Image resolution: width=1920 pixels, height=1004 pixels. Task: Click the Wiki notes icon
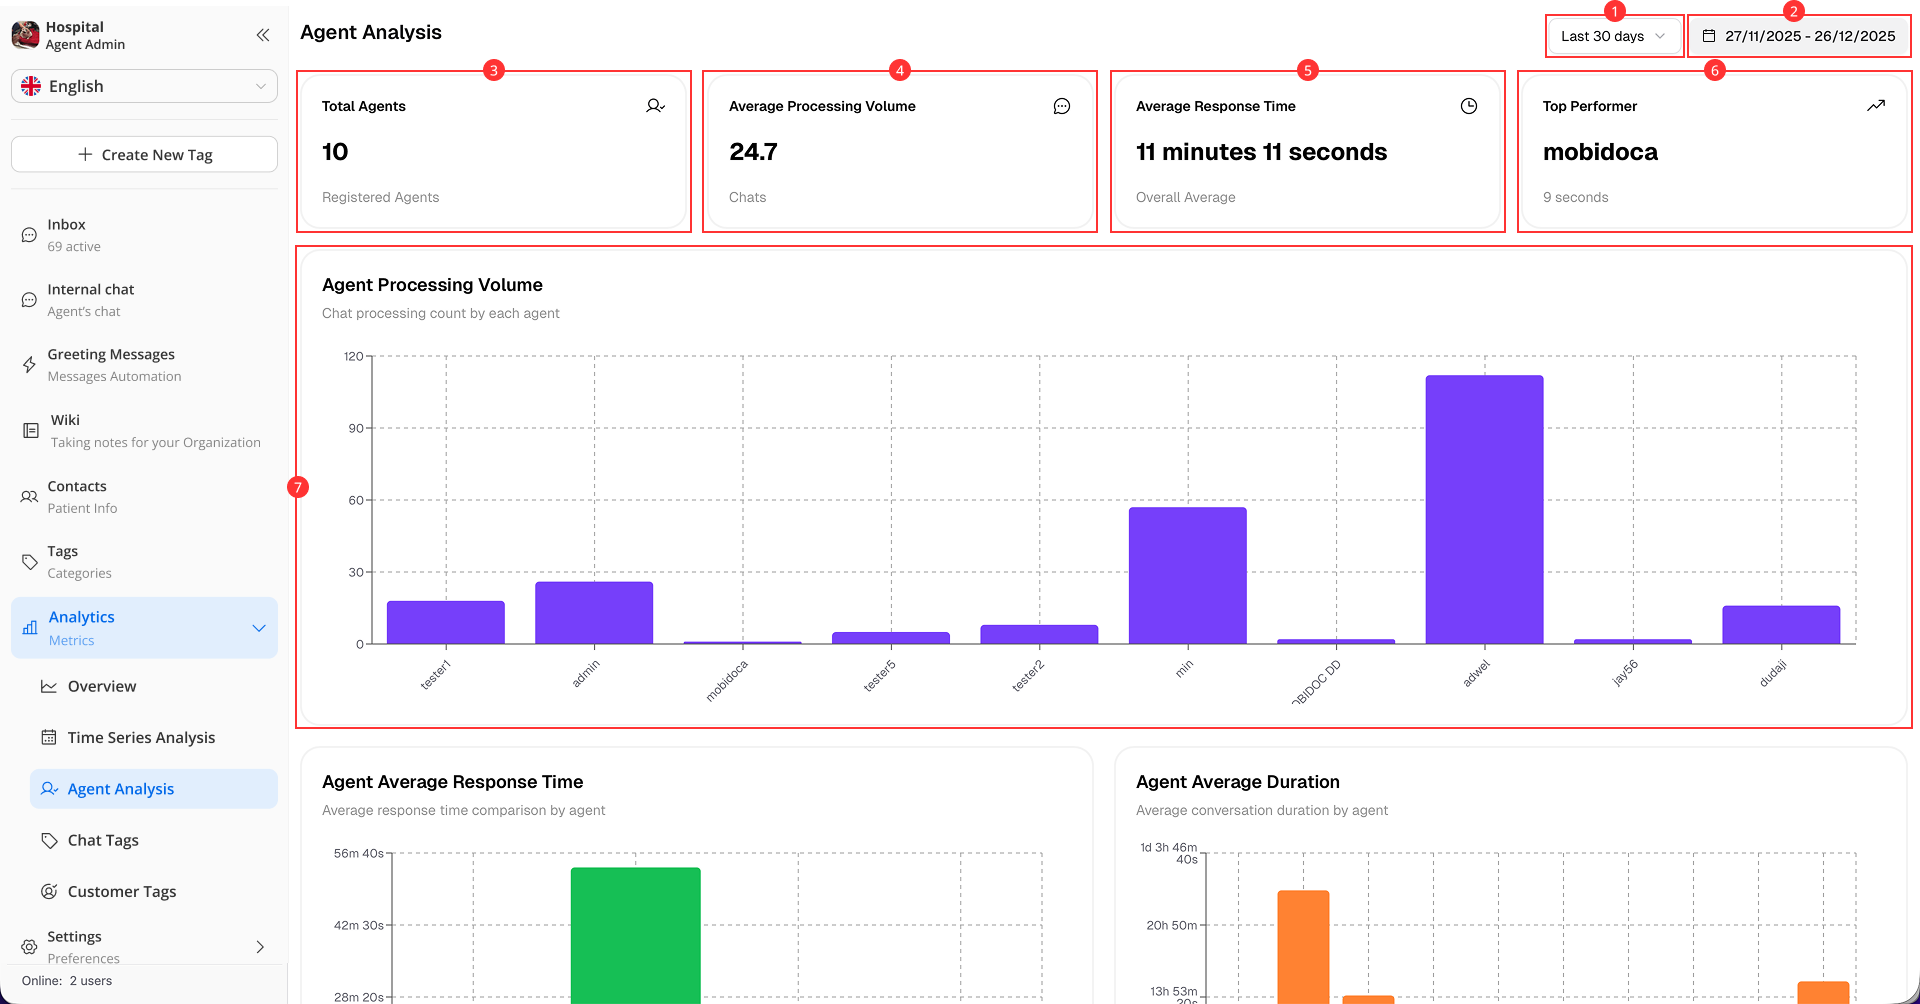(x=31, y=431)
